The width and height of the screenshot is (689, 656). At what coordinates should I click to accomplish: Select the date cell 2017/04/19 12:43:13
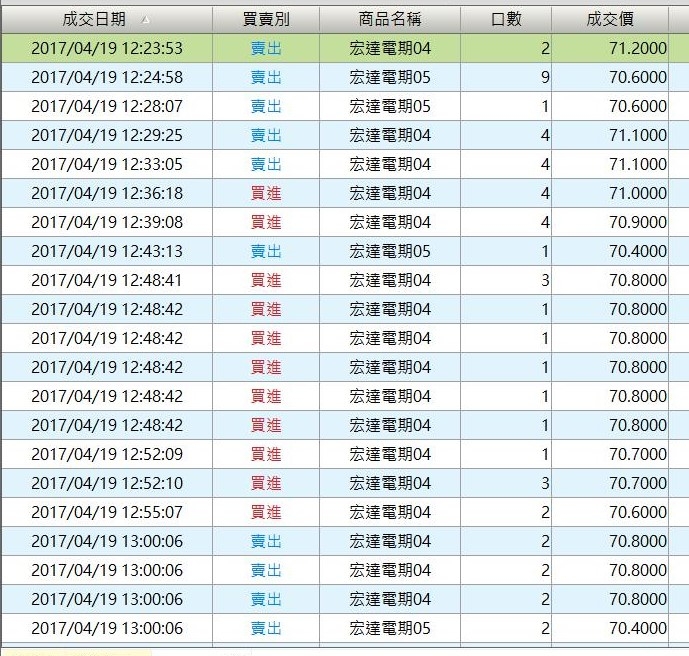tap(107, 251)
